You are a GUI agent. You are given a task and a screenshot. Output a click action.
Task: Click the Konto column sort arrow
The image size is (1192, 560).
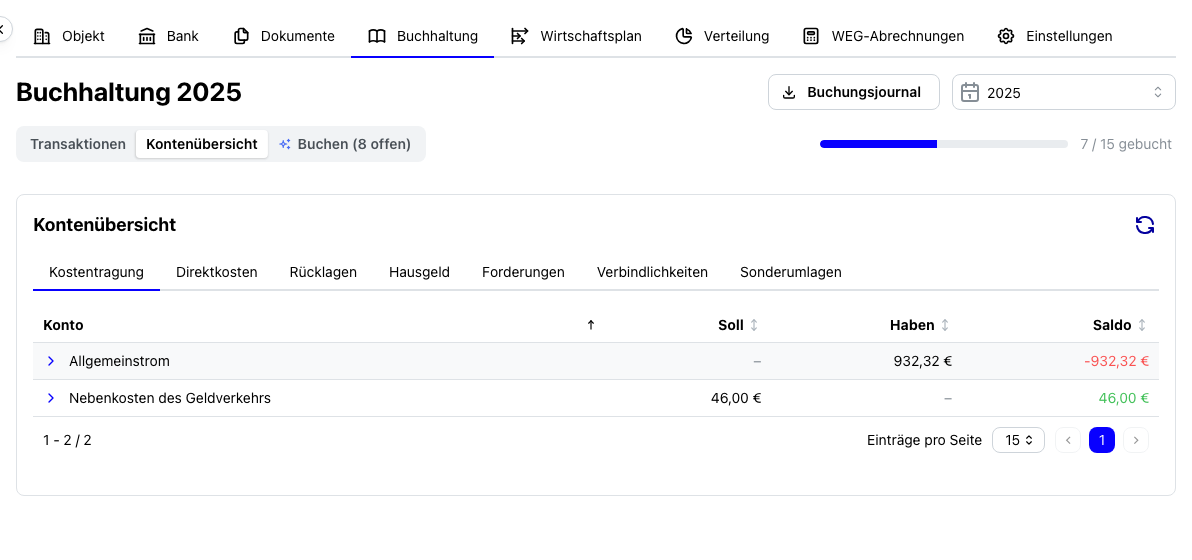click(591, 325)
